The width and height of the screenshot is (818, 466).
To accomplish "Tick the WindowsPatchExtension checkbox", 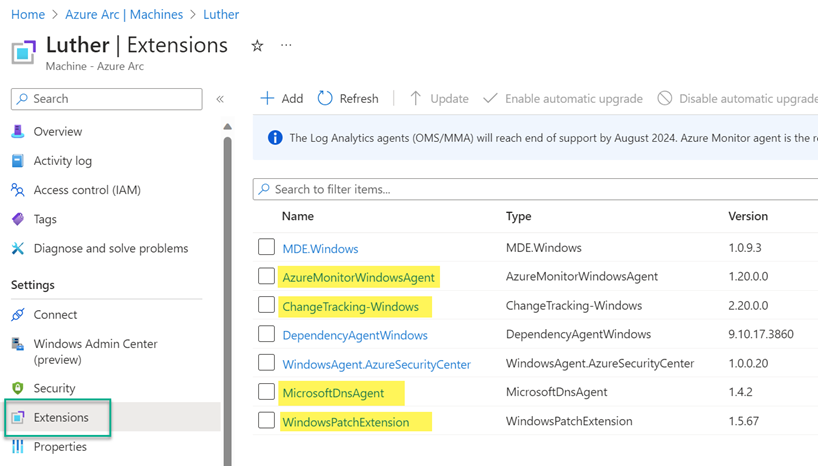I will point(266,421).
